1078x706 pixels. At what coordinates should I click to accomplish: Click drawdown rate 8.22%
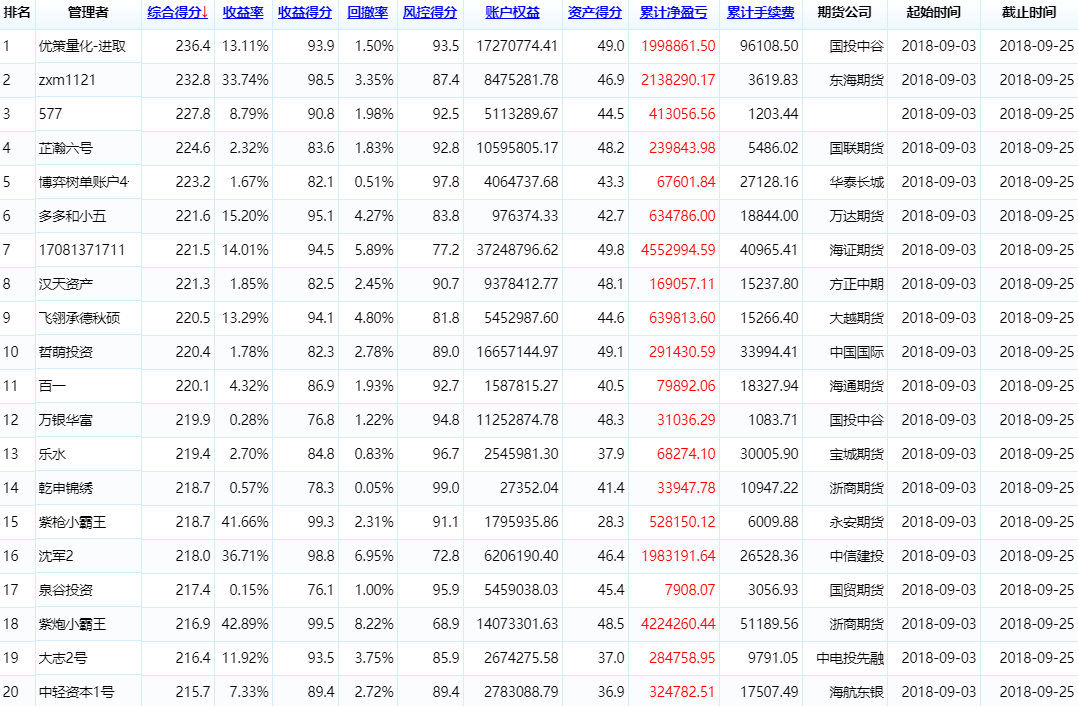pos(374,624)
